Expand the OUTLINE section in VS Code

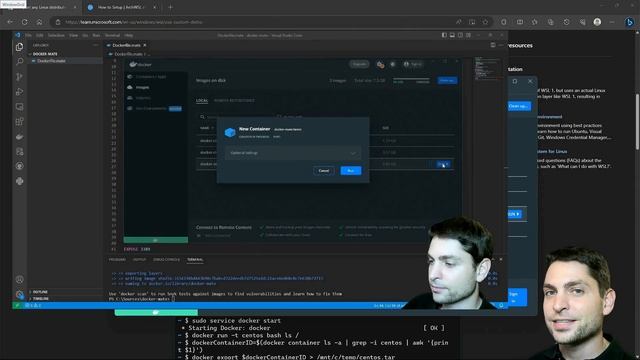[x=40, y=292]
